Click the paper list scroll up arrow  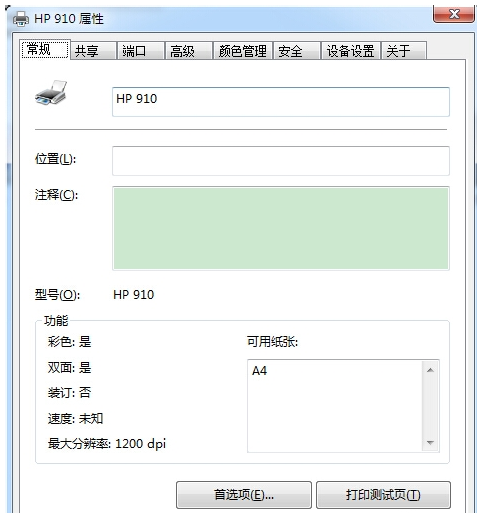(x=430, y=370)
